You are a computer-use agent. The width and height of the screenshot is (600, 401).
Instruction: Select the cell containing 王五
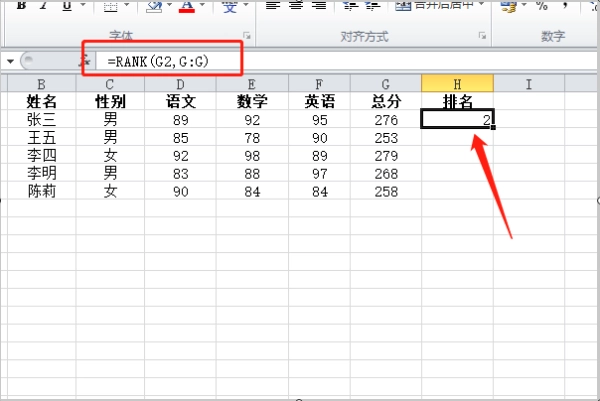(x=41, y=137)
